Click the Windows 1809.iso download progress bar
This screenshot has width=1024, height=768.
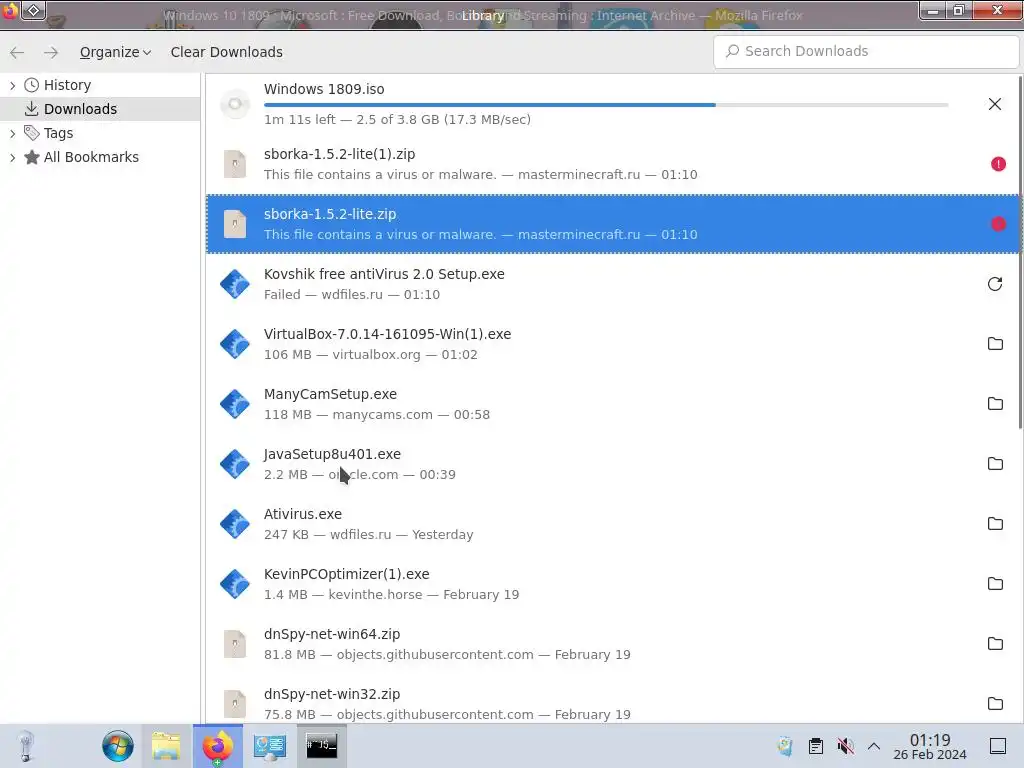(605, 104)
